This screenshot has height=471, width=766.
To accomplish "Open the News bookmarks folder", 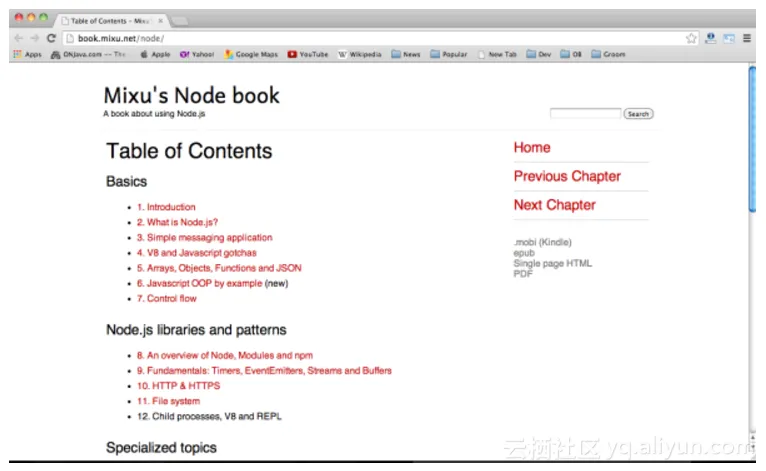I will pyautogui.click(x=406, y=54).
